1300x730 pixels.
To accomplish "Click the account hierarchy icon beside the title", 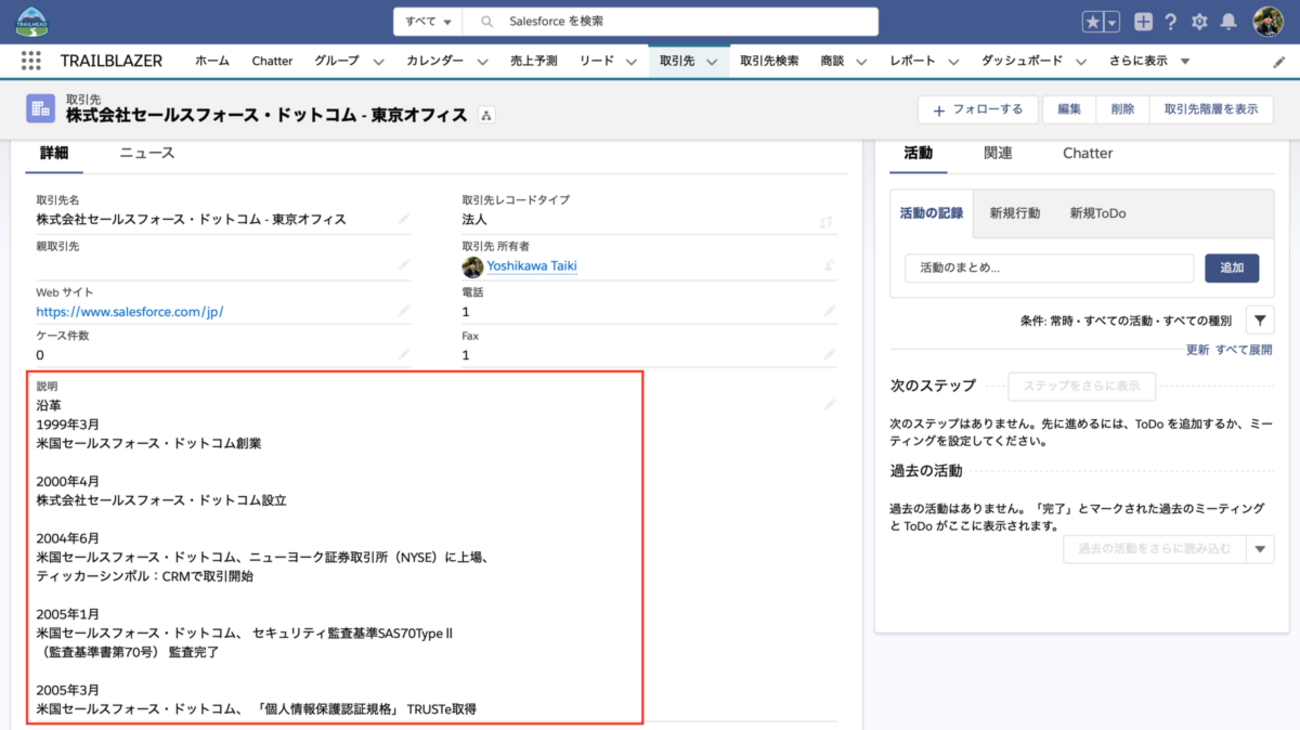I will point(486,115).
